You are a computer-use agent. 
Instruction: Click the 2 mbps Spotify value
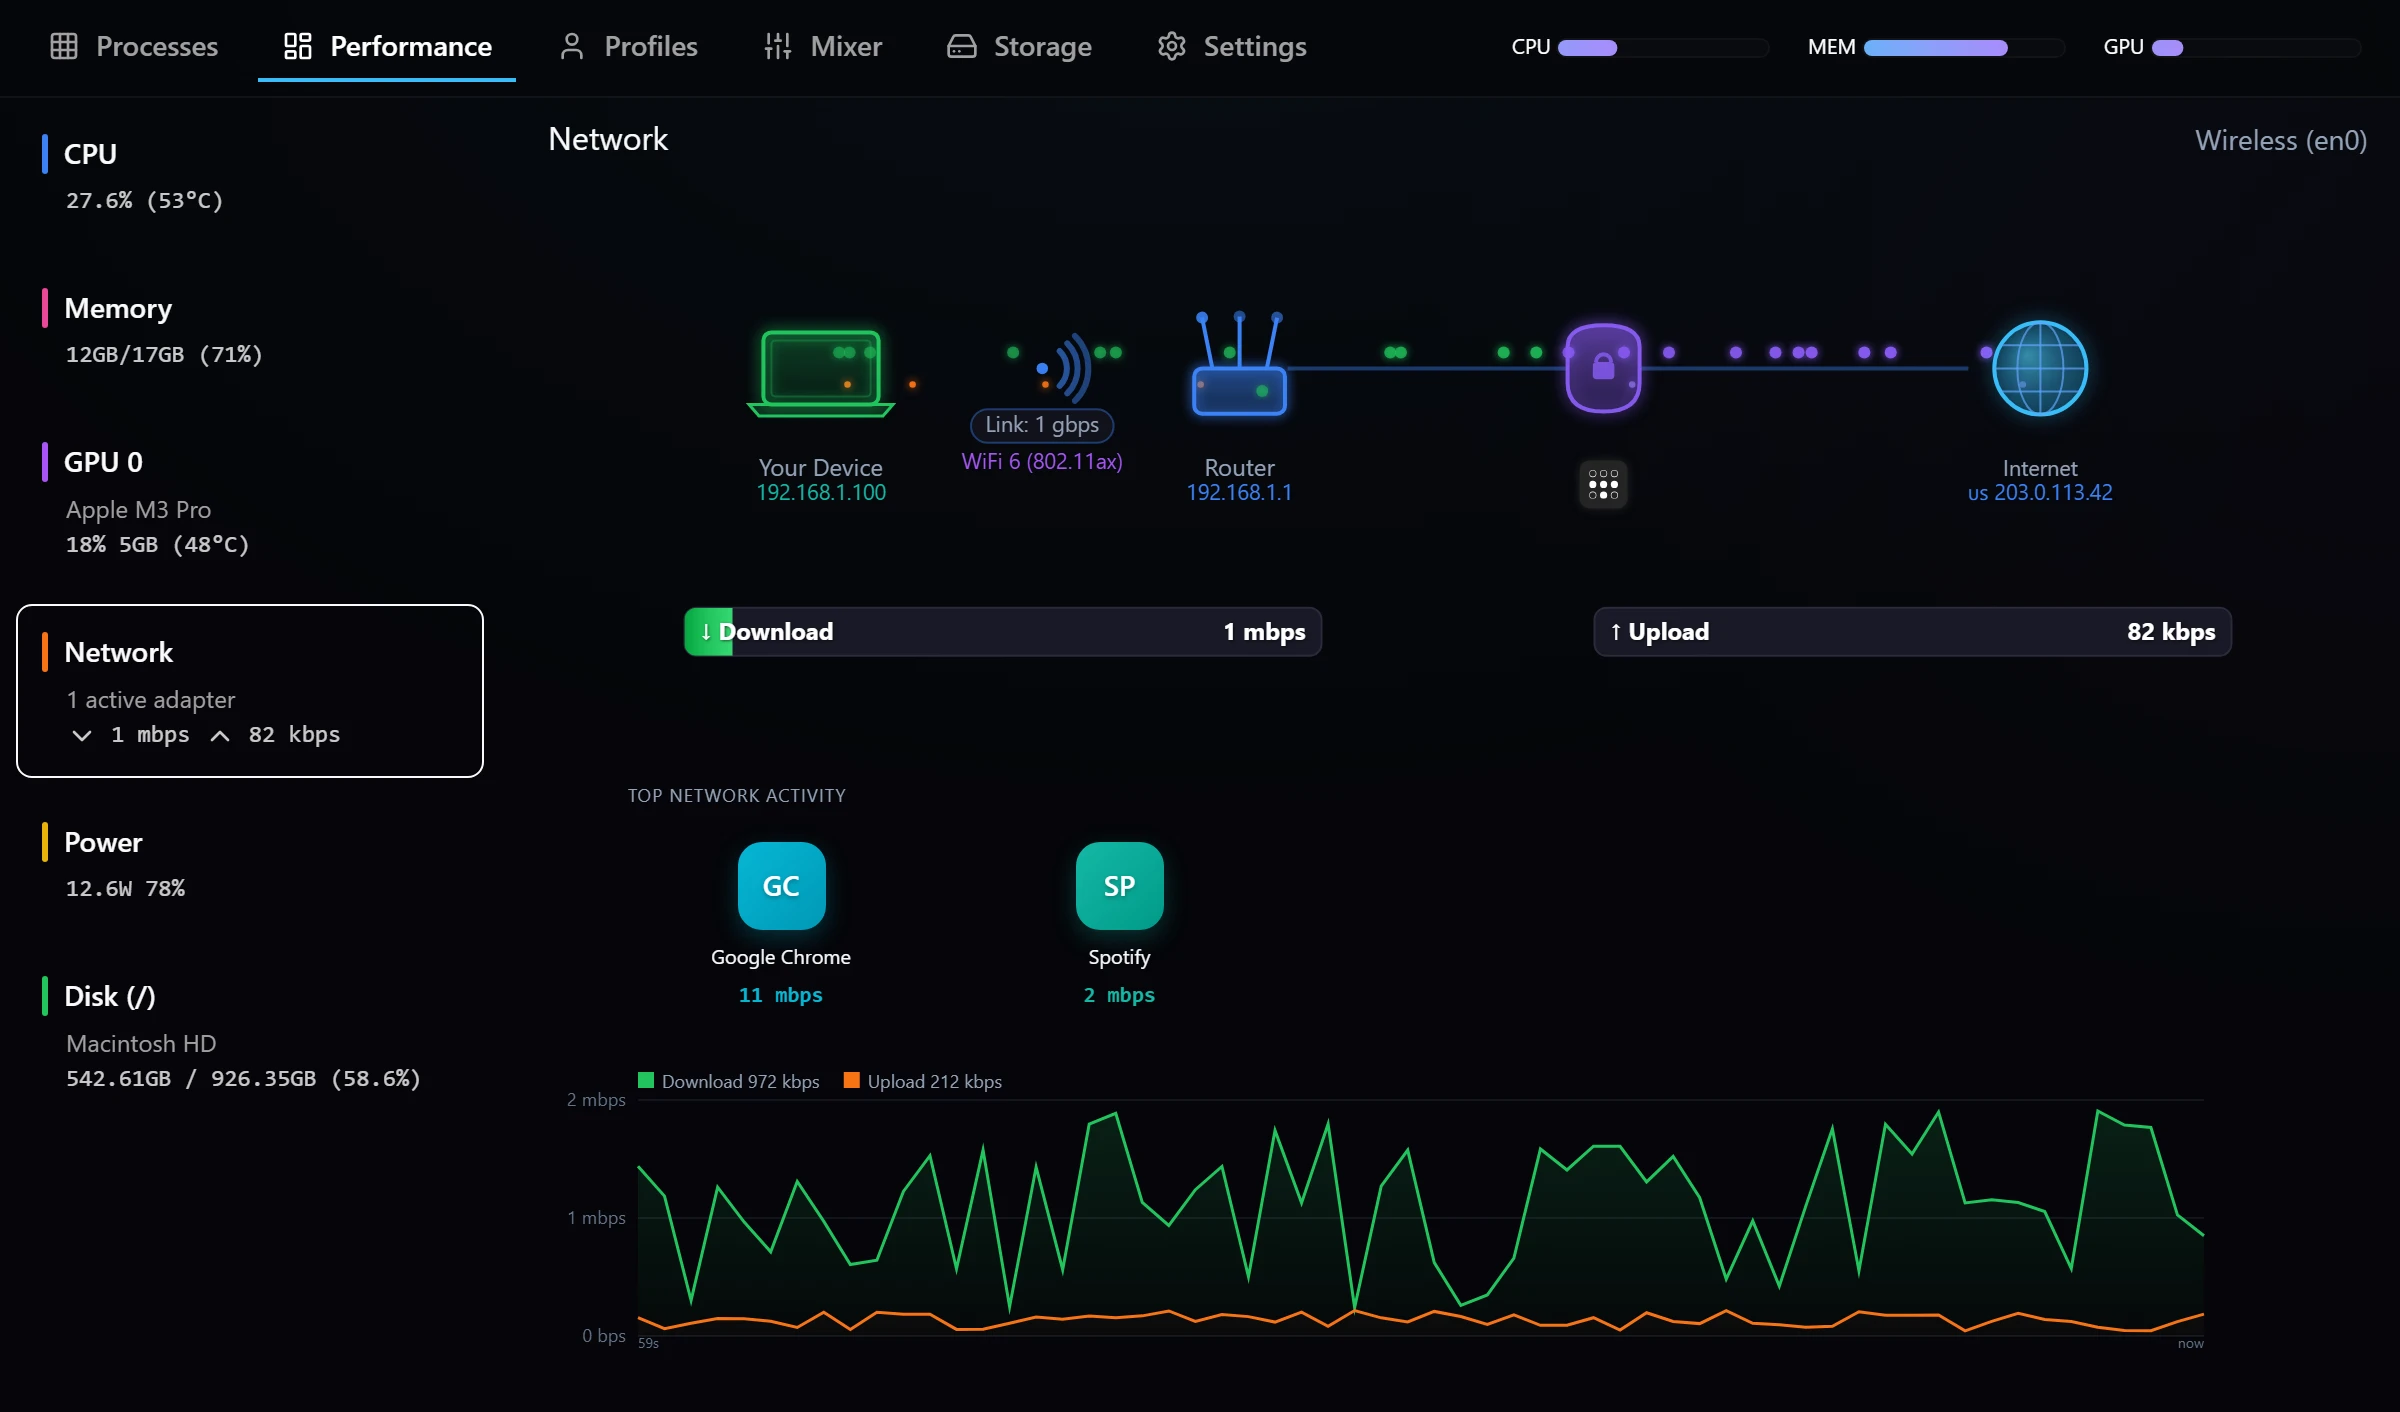1119,995
